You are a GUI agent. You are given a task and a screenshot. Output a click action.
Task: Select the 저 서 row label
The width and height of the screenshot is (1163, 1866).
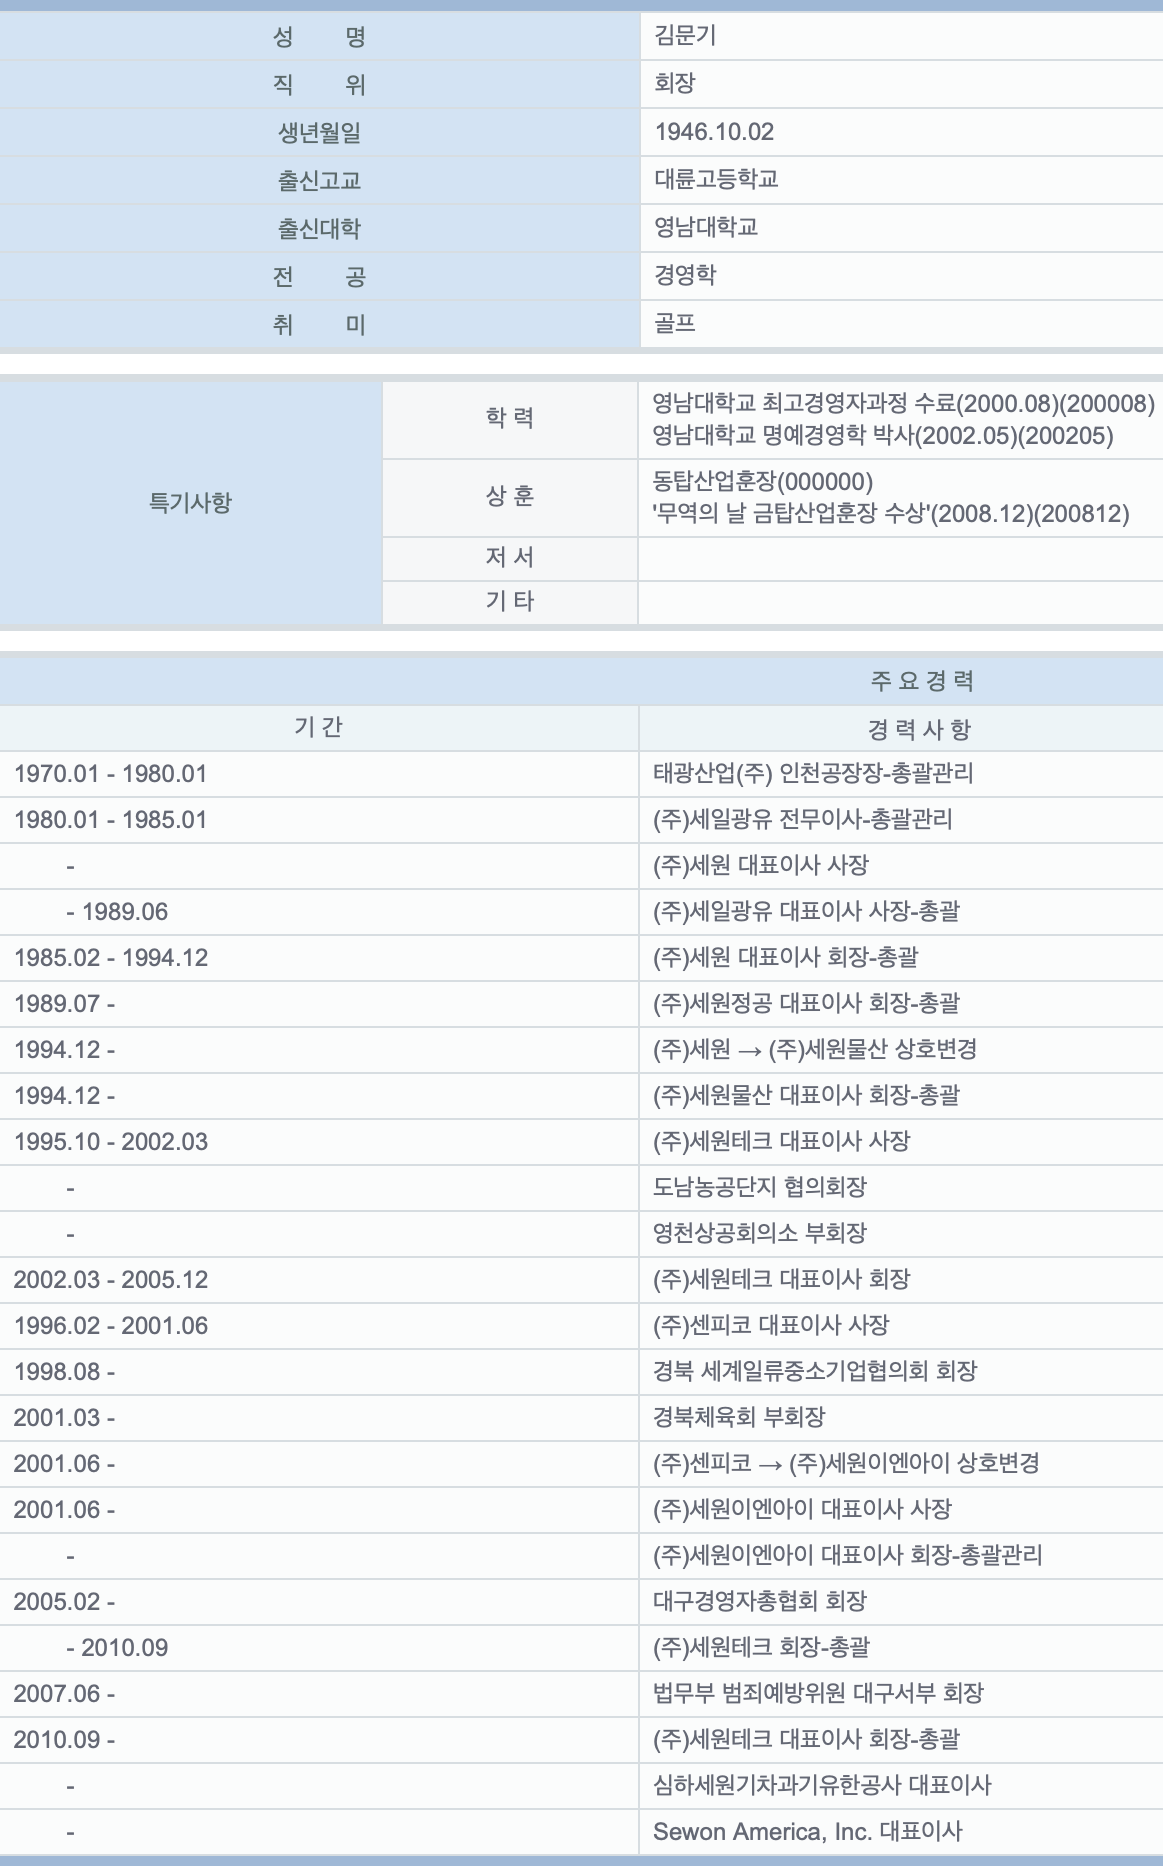click(x=510, y=557)
